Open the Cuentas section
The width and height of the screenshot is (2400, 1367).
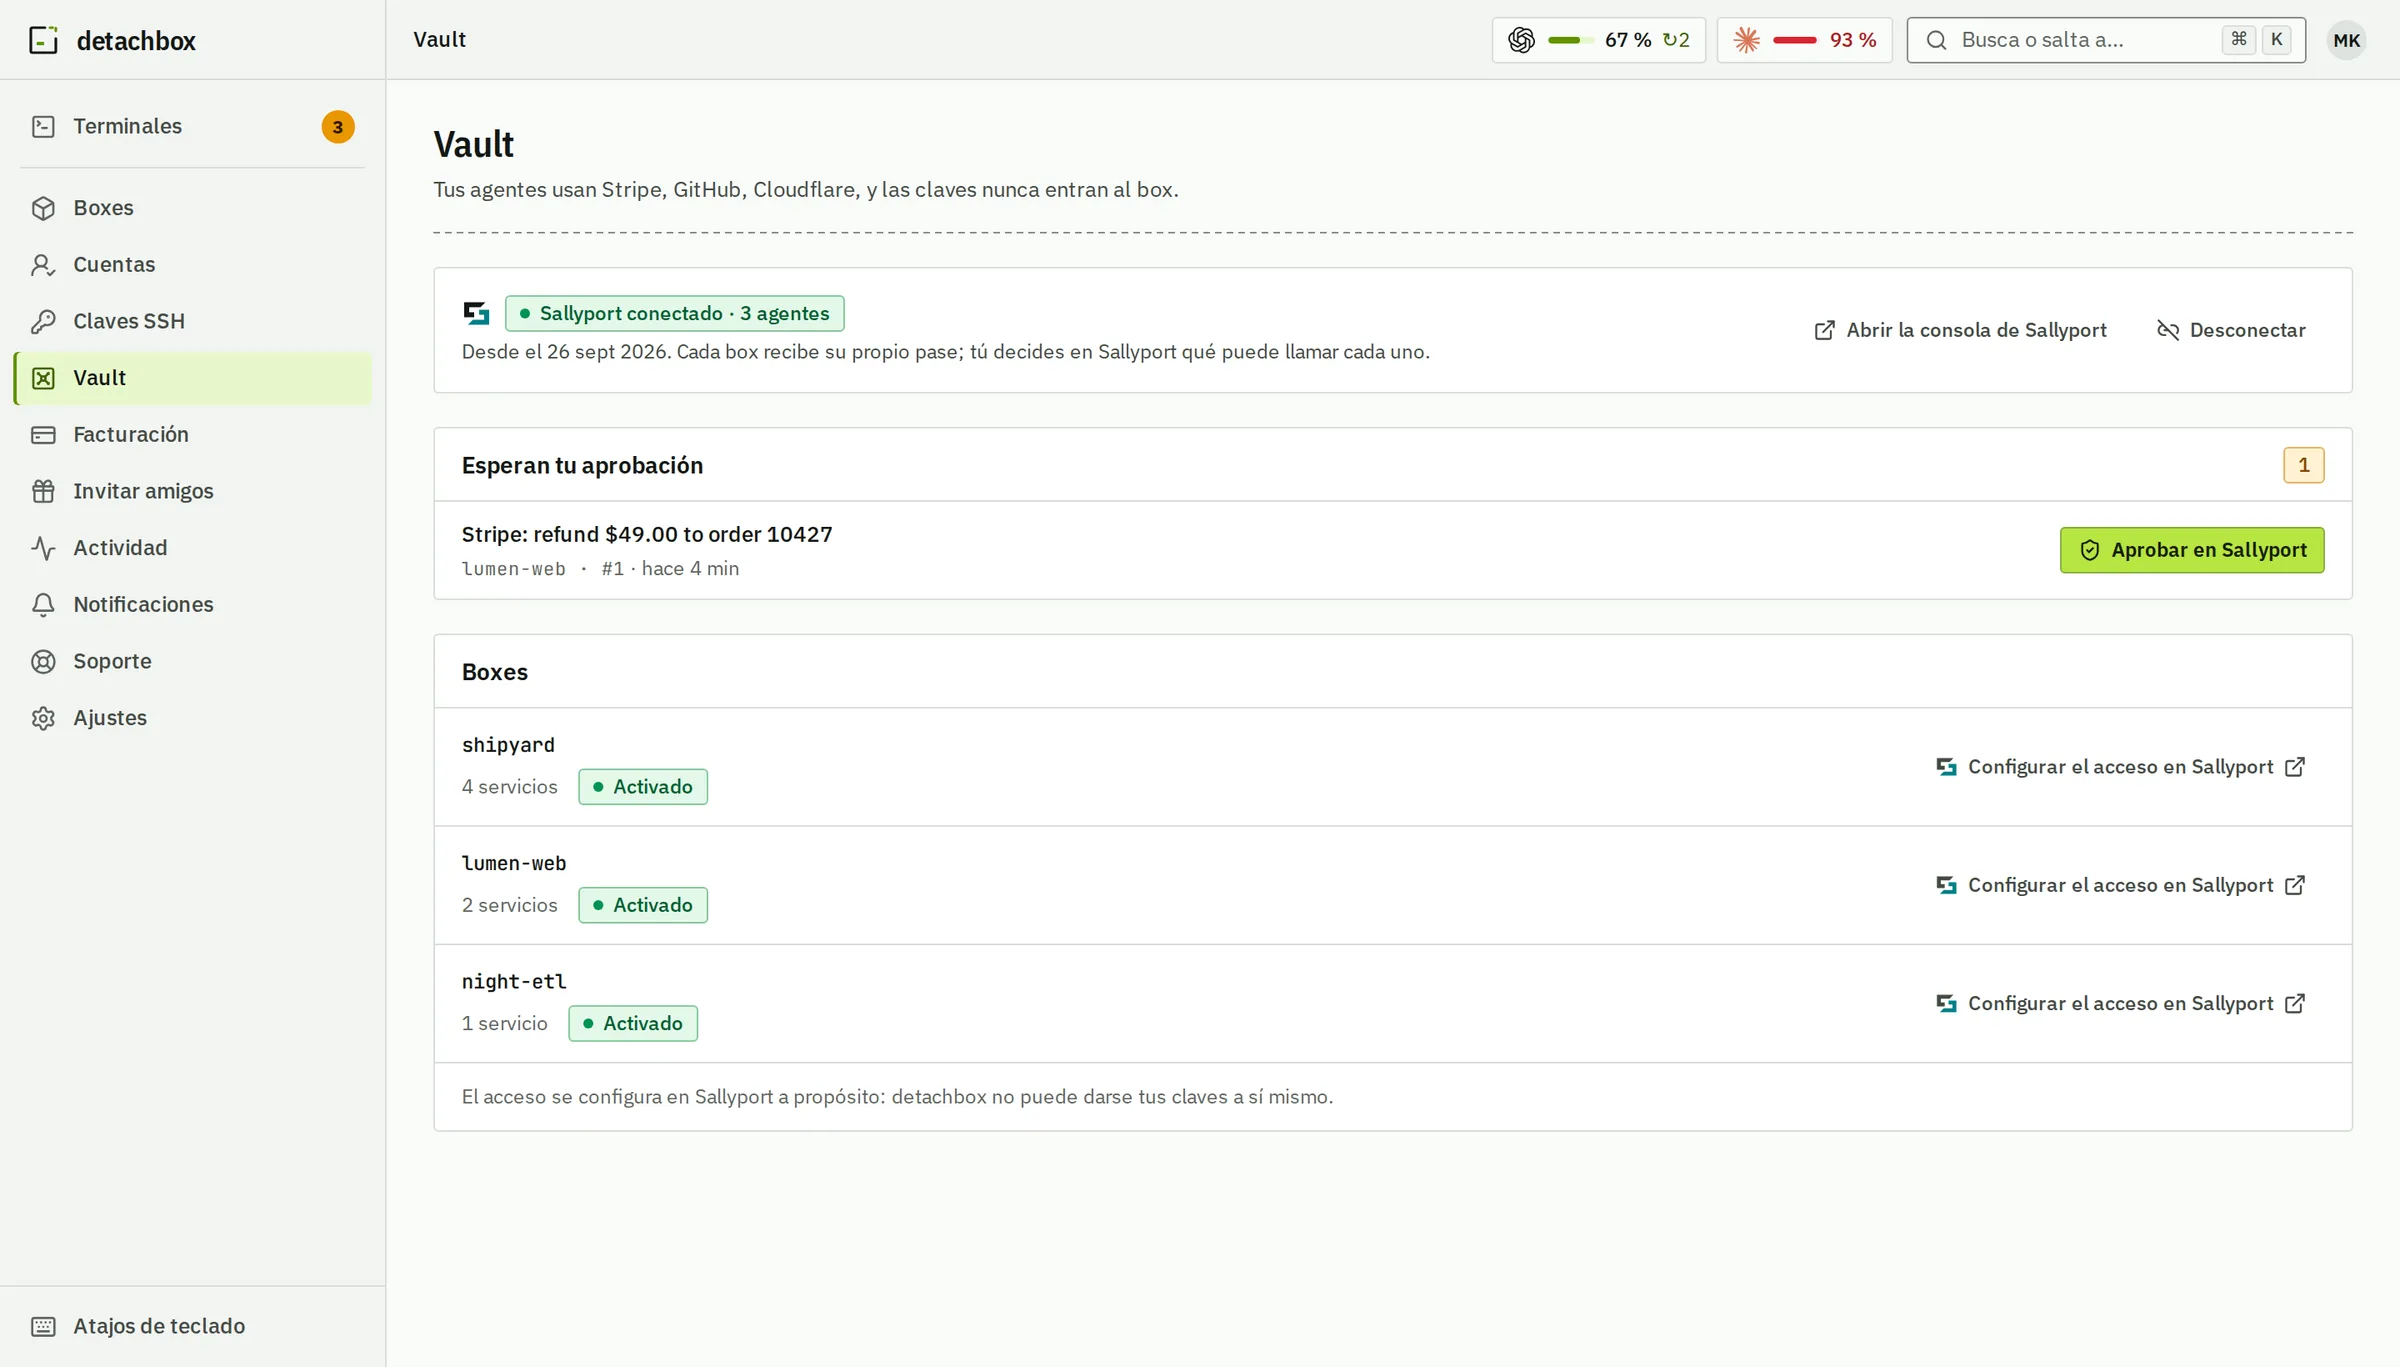(x=192, y=265)
